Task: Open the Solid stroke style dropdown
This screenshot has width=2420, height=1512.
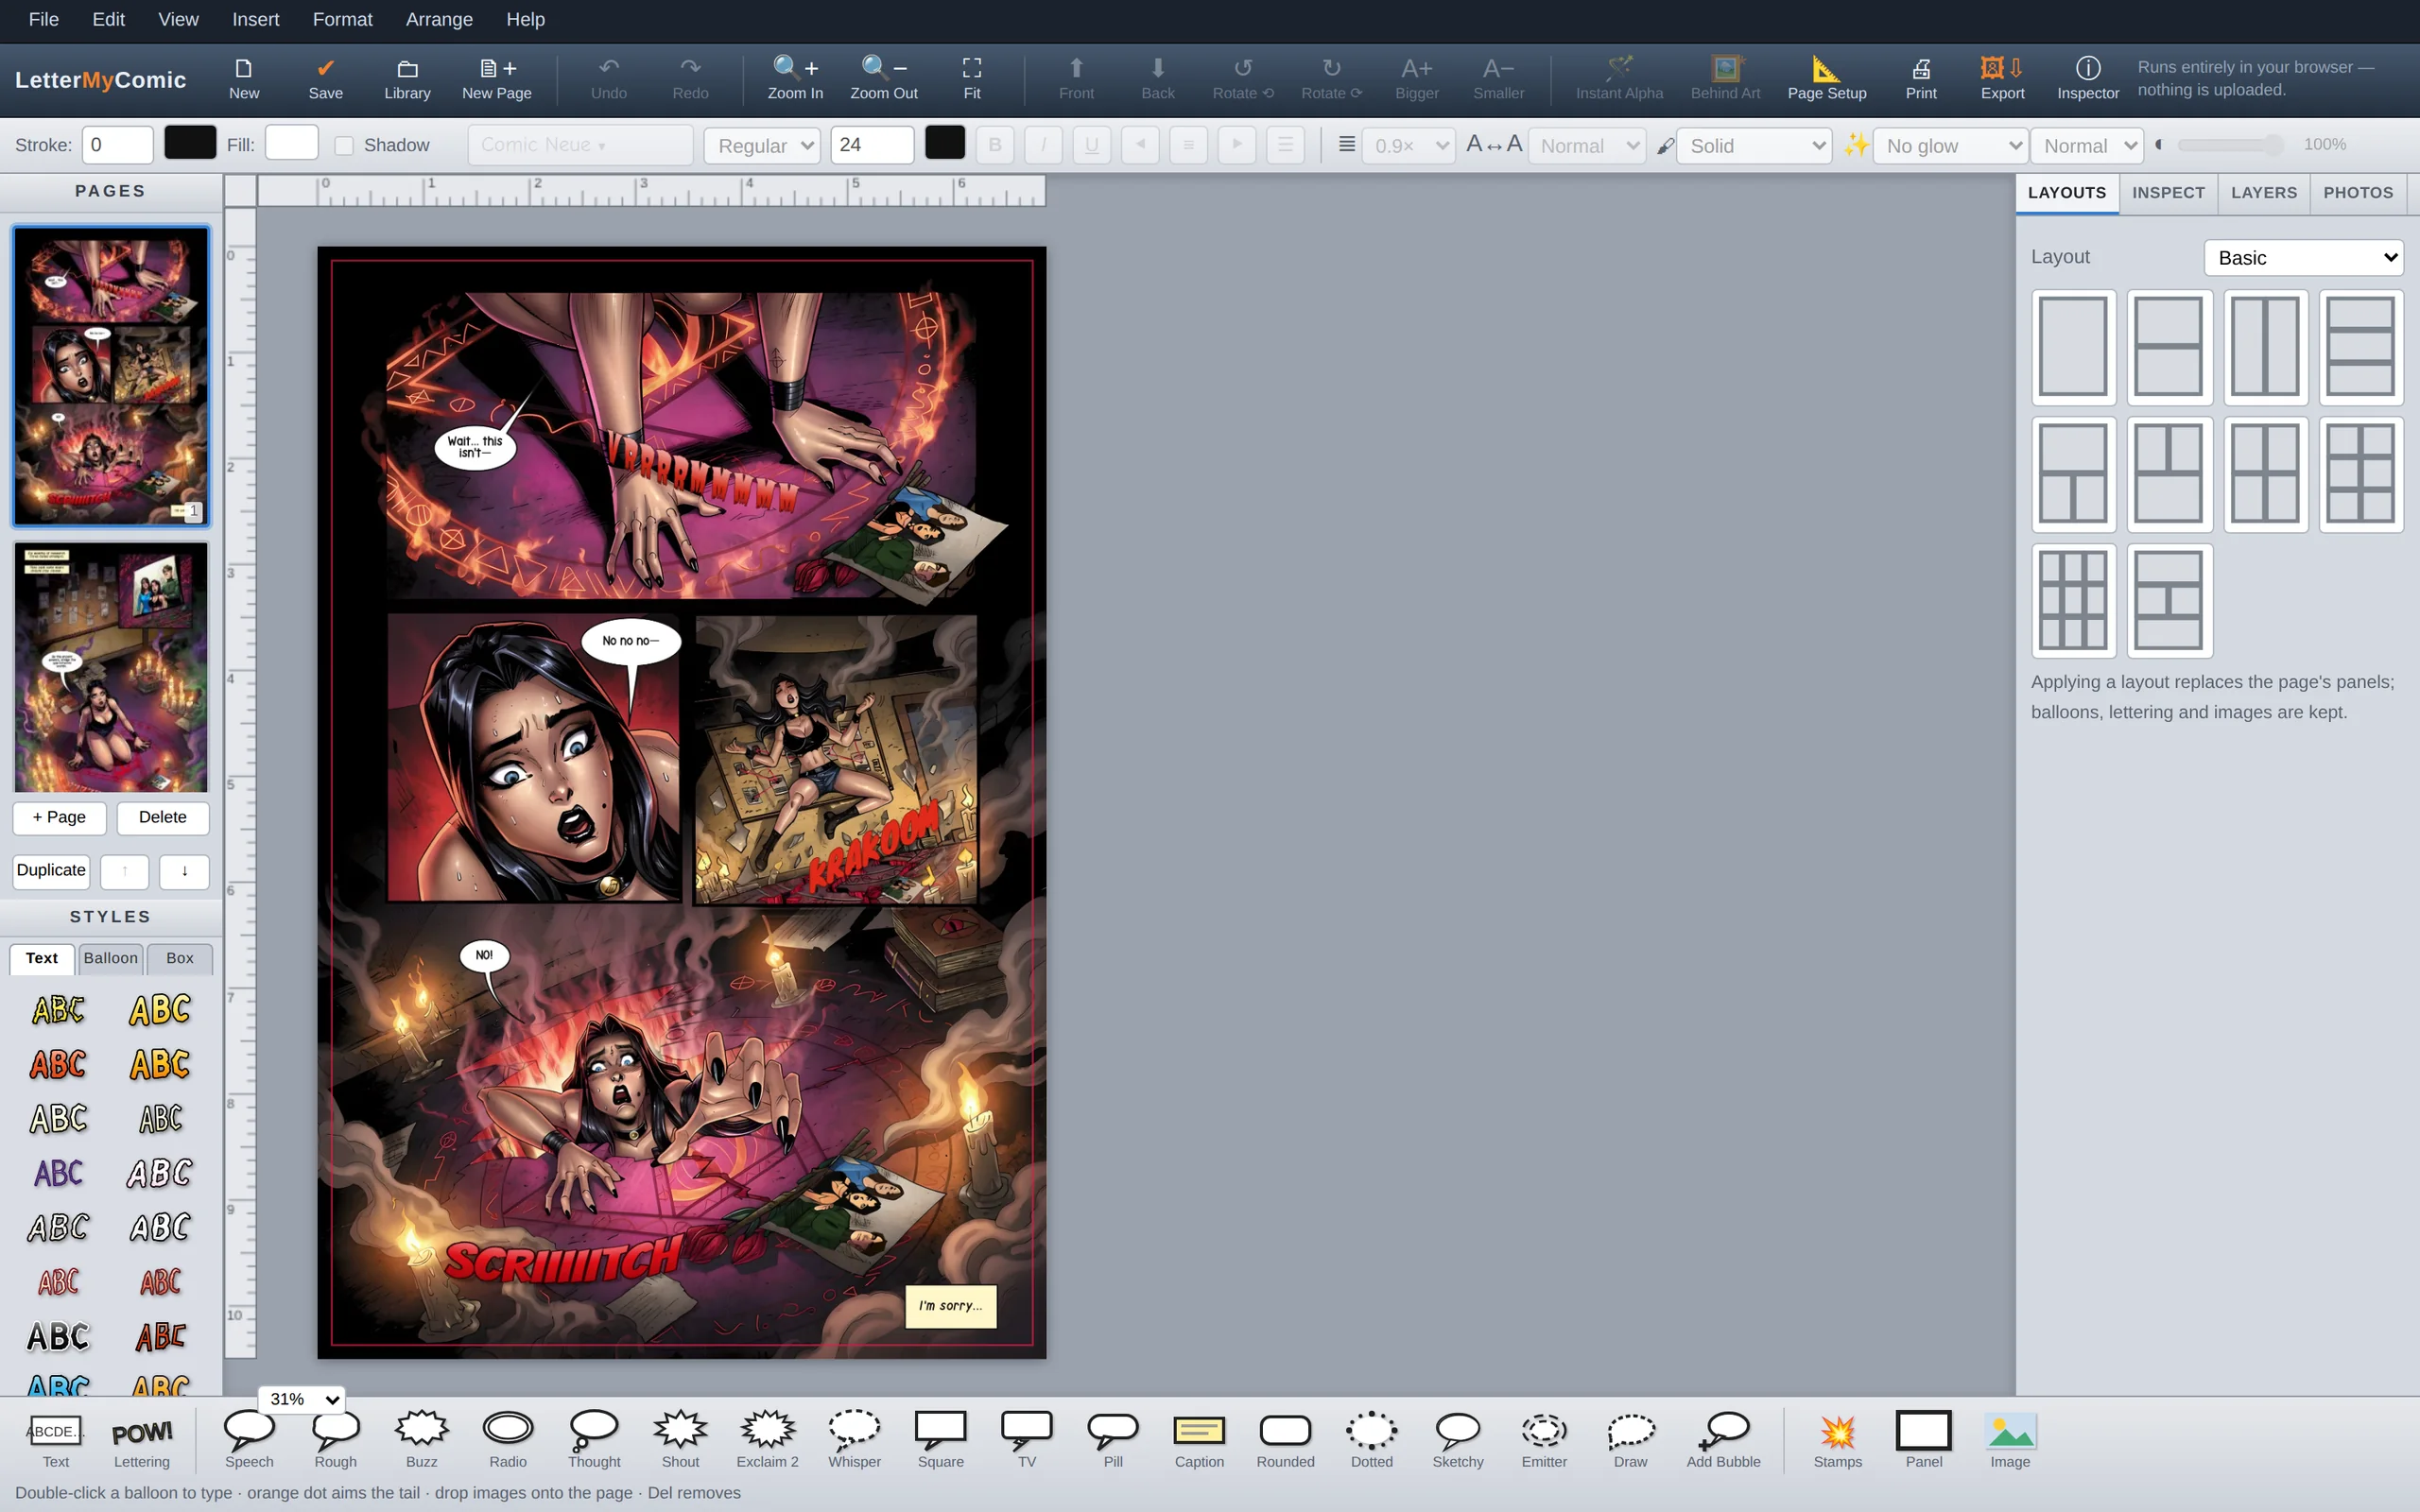Action: coord(1754,145)
